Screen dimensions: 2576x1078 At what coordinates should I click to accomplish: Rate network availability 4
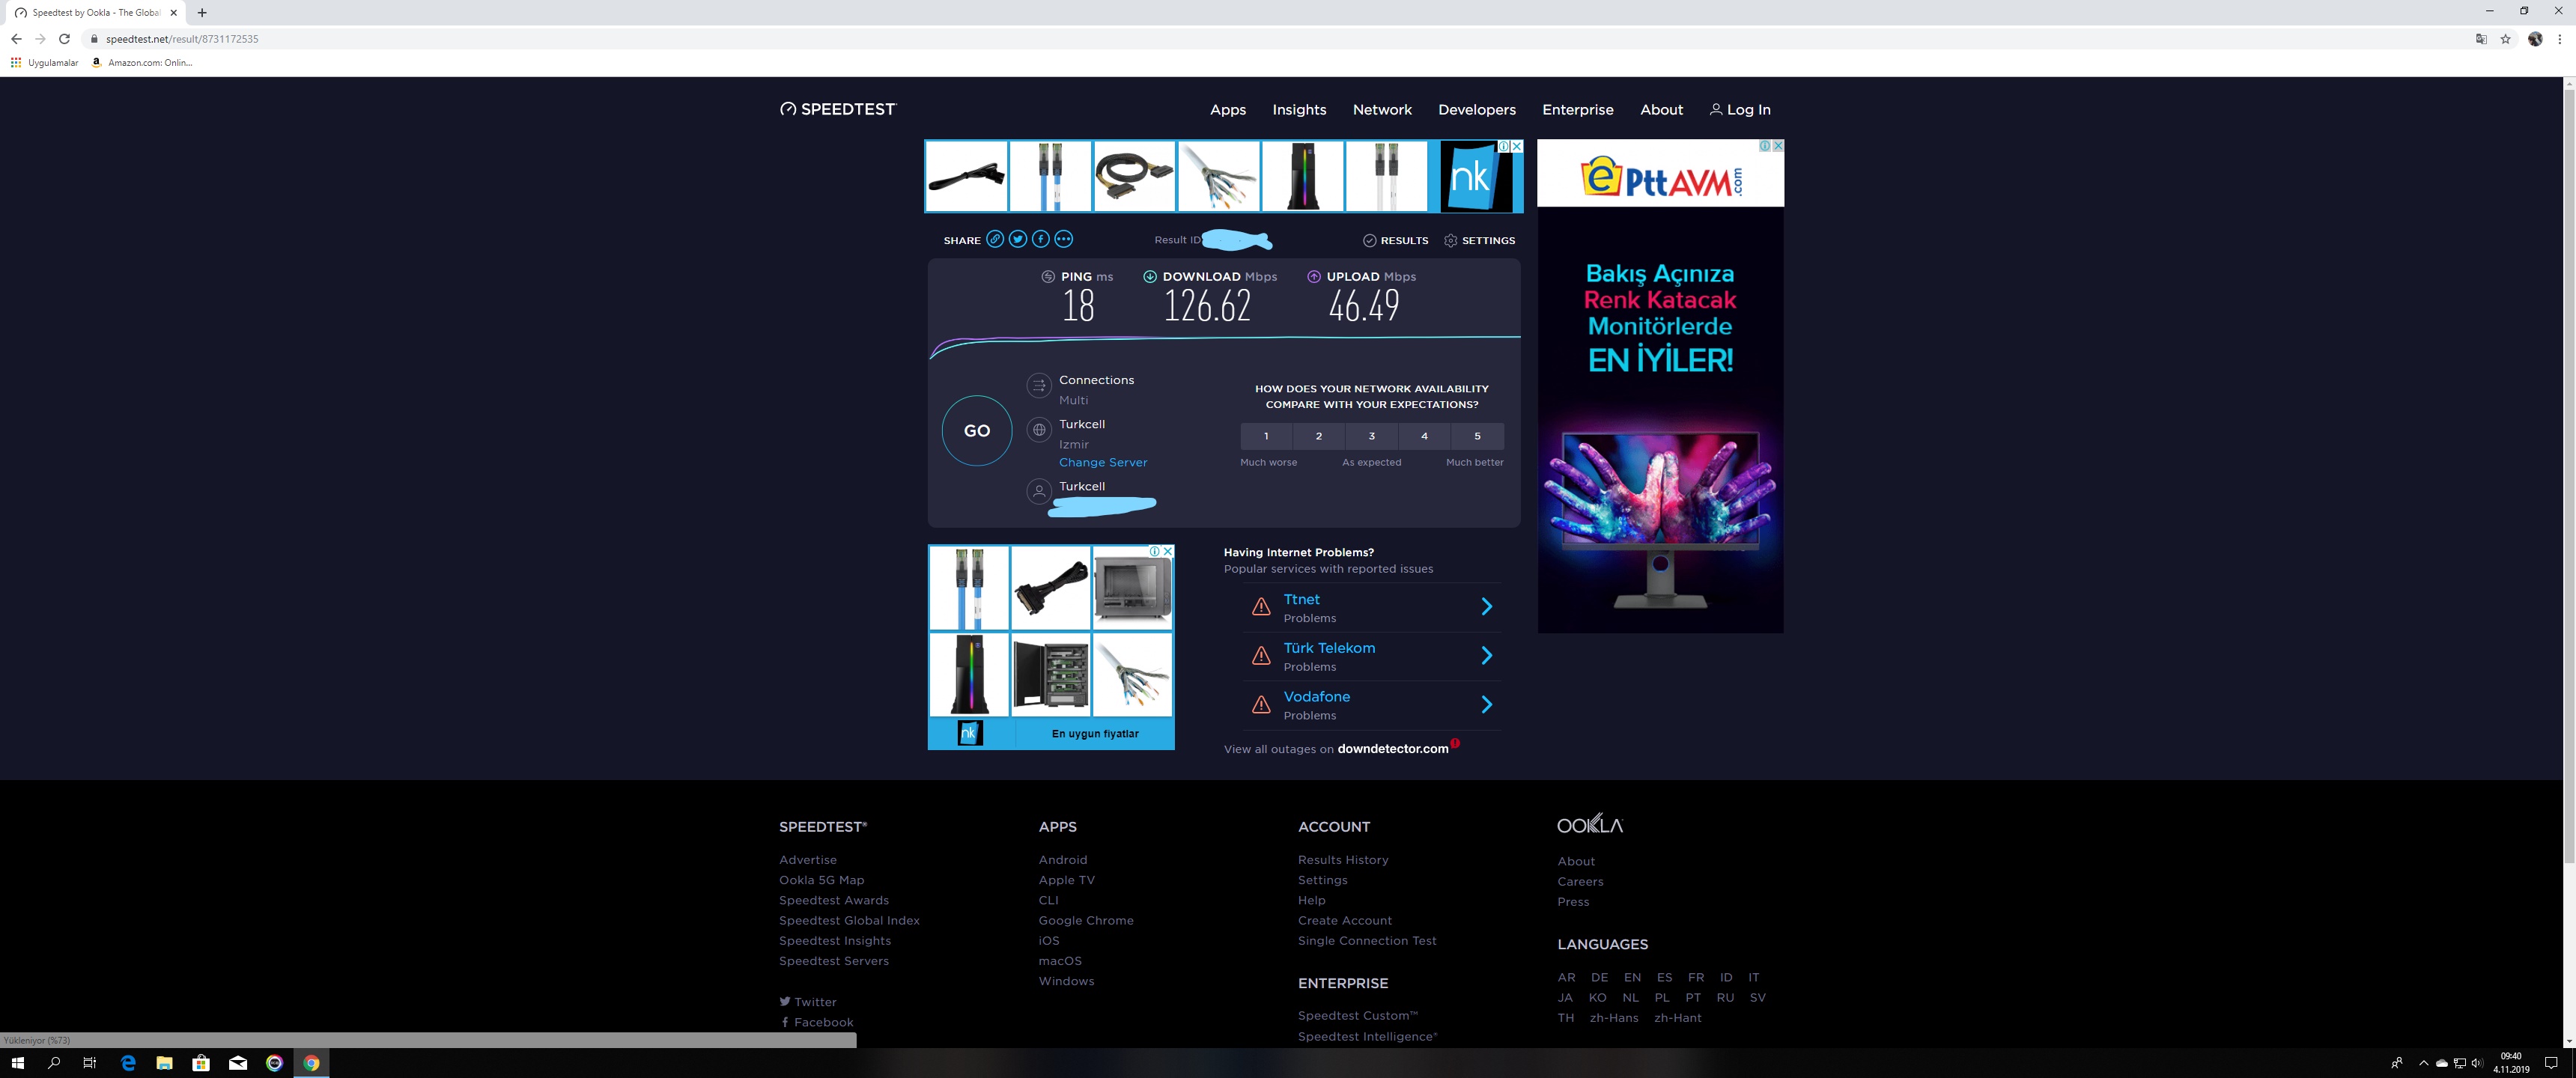click(x=1425, y=436)
